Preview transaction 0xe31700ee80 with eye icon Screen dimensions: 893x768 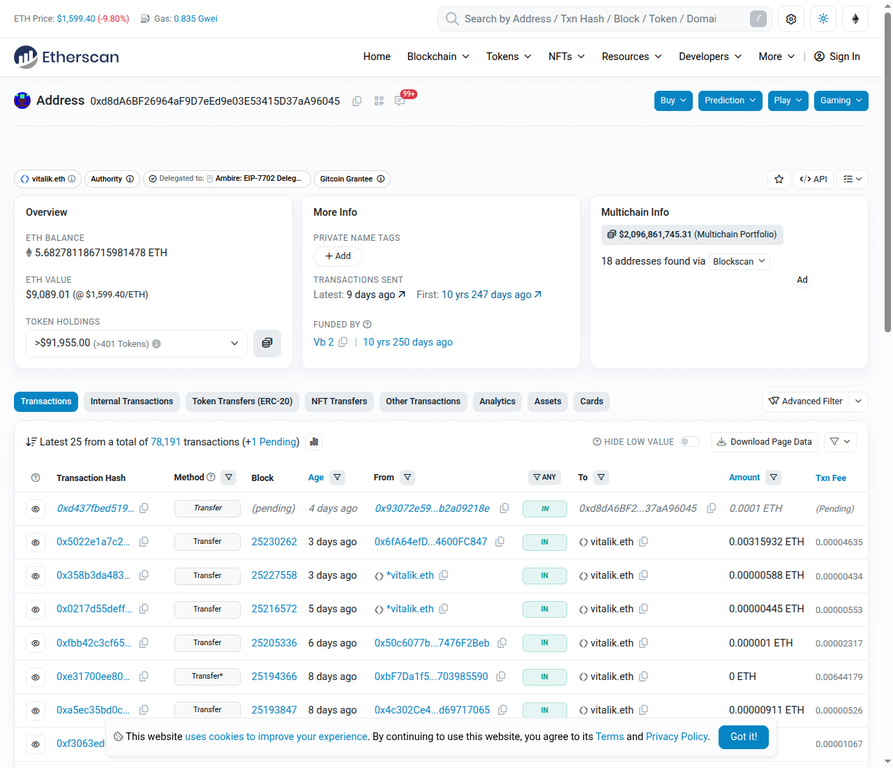tap(35, 677)
